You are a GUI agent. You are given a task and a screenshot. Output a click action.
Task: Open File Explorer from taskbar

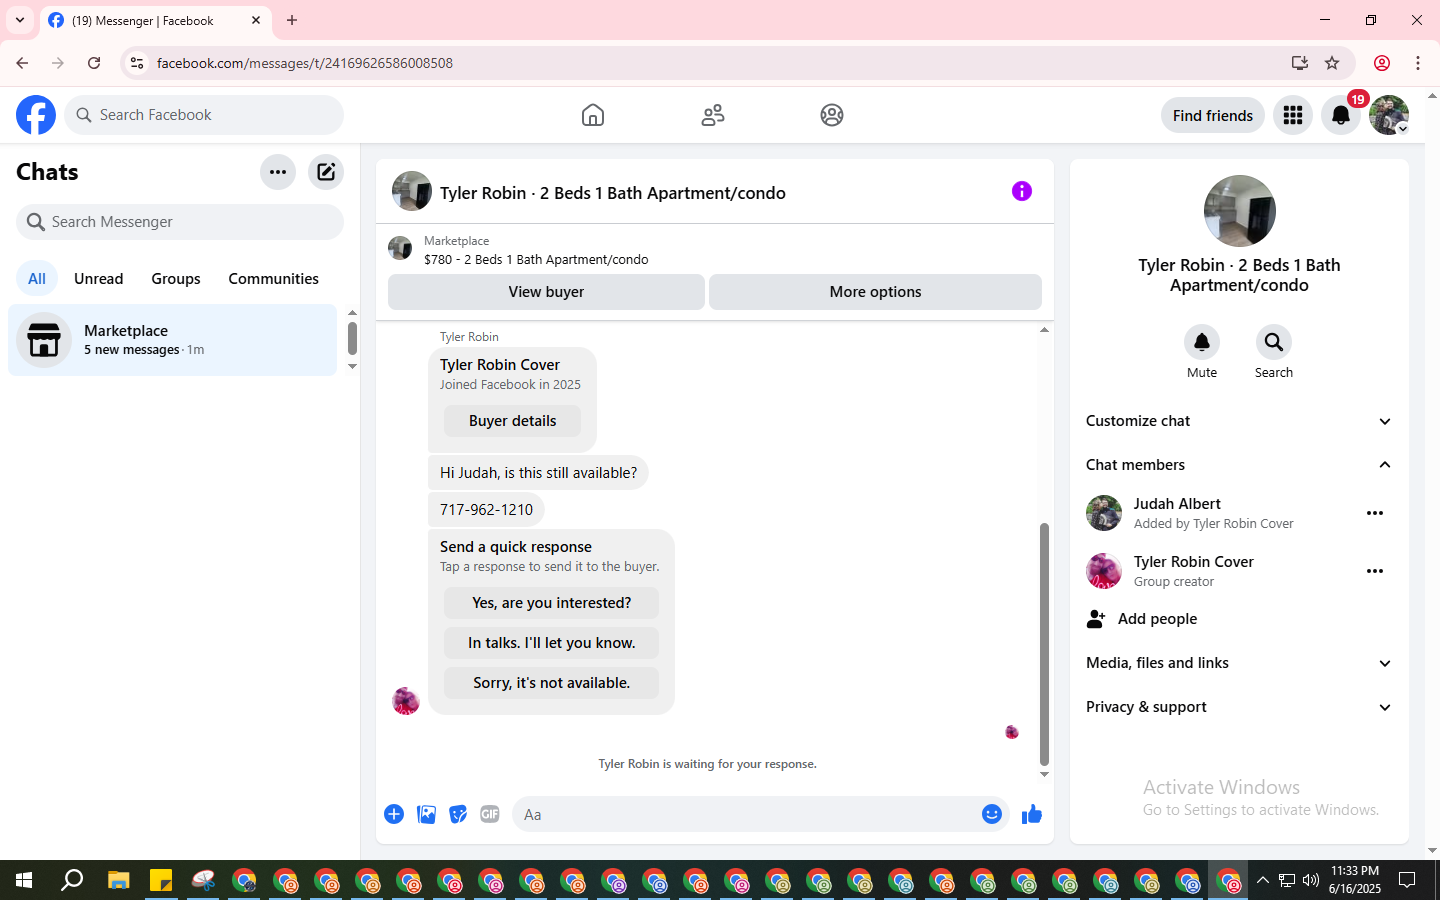click(x=119, y=880)
